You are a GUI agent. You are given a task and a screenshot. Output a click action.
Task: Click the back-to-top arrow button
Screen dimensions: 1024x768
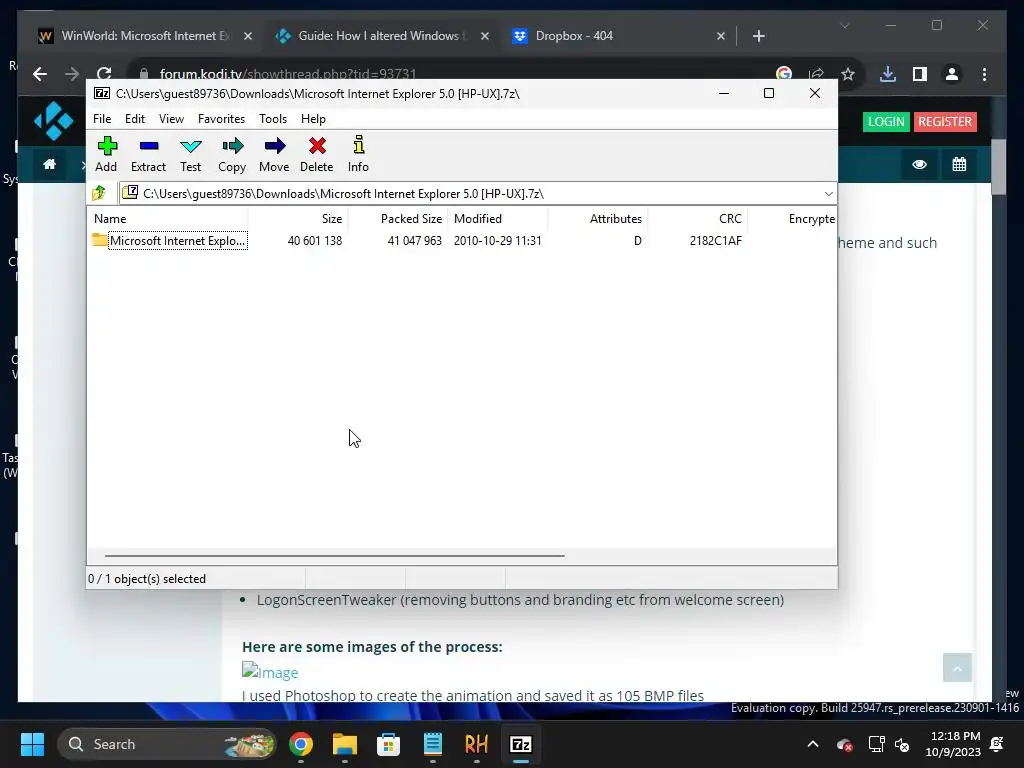tap(957, 667)
